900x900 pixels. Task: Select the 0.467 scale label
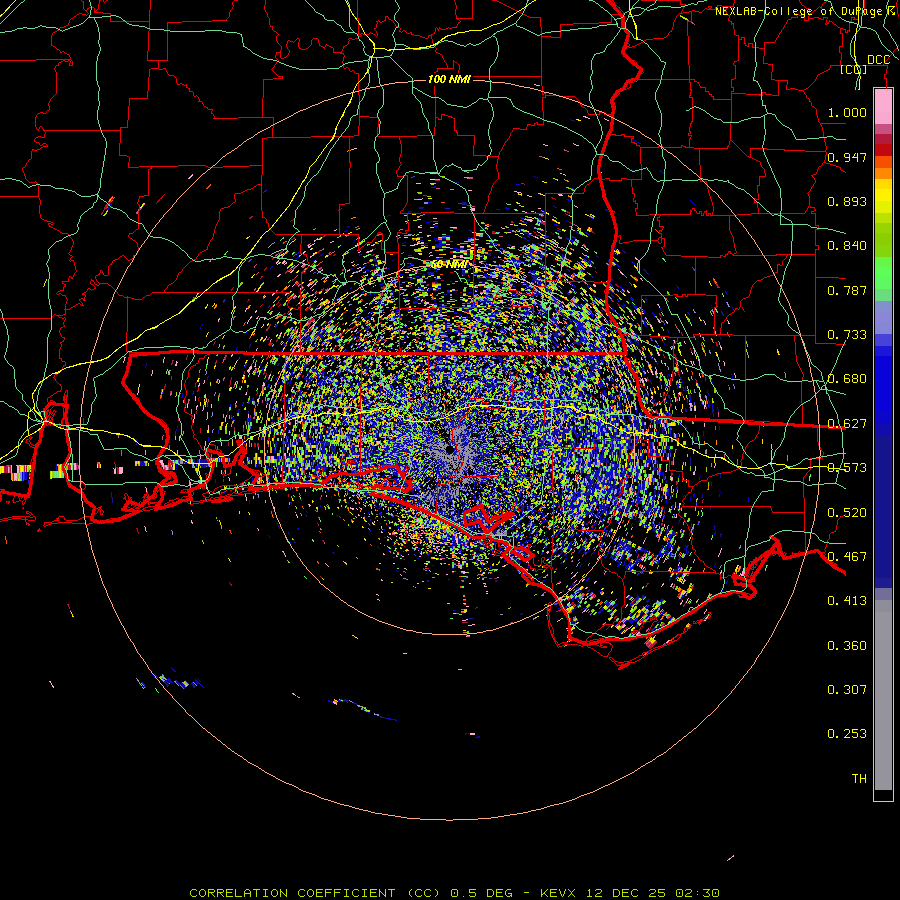(x=847, y=557)
